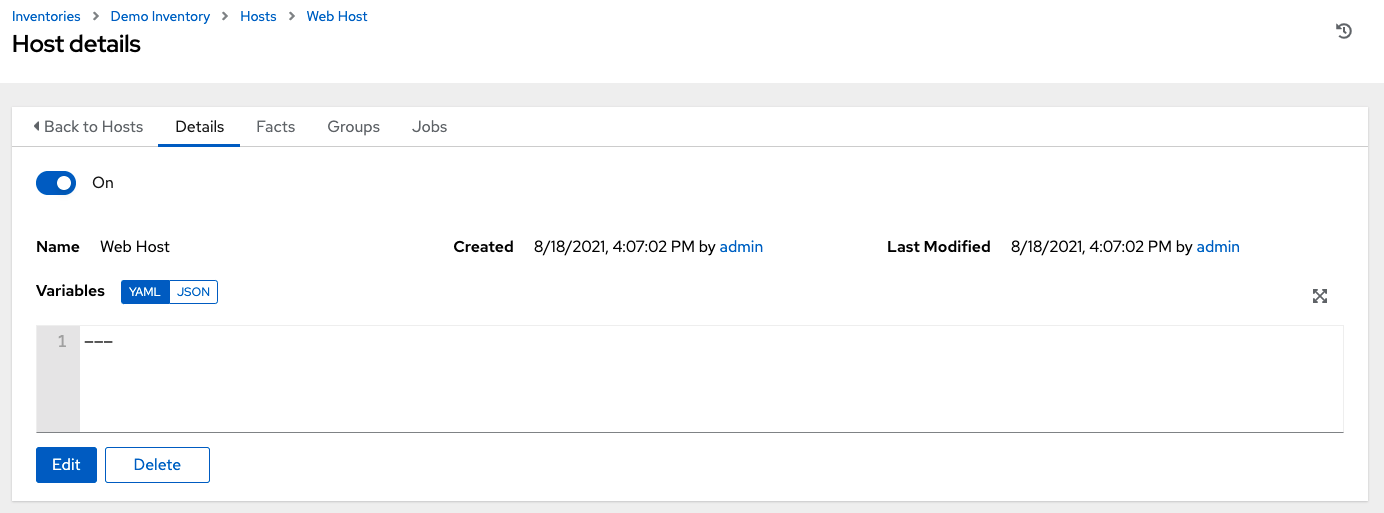This screenshot has height=513, width=1384.
Task: Click line number 1 in editor gutter
Action: 62,342
